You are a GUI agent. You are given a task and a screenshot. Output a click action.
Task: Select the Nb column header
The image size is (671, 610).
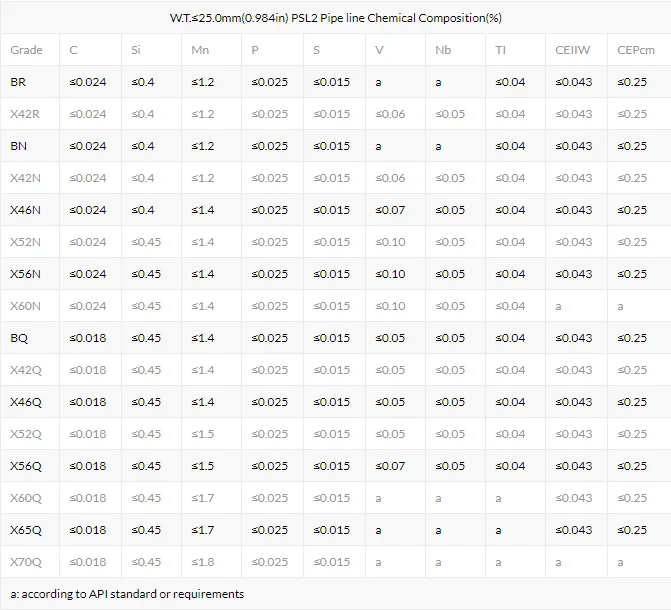pos(443,50)
